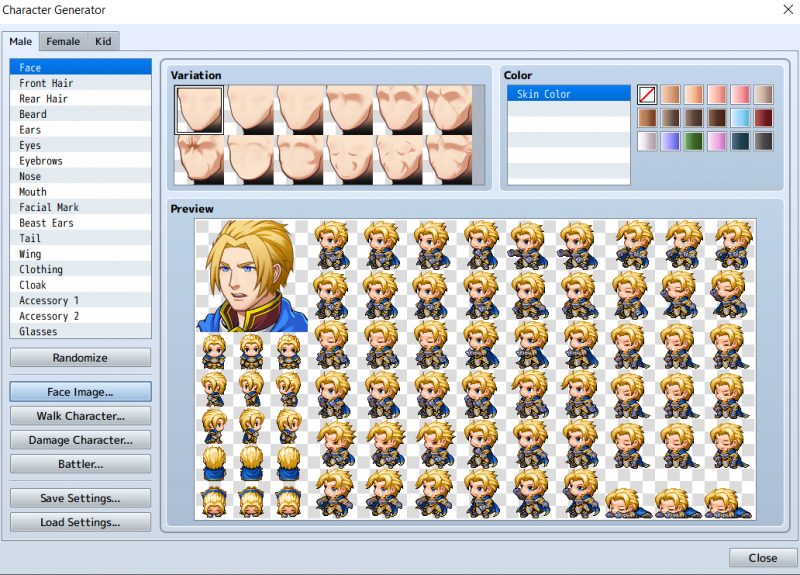
Task: Select first heavily wrinkled face, bottom row
Action: pyautogui.click(x=199, y=160)
